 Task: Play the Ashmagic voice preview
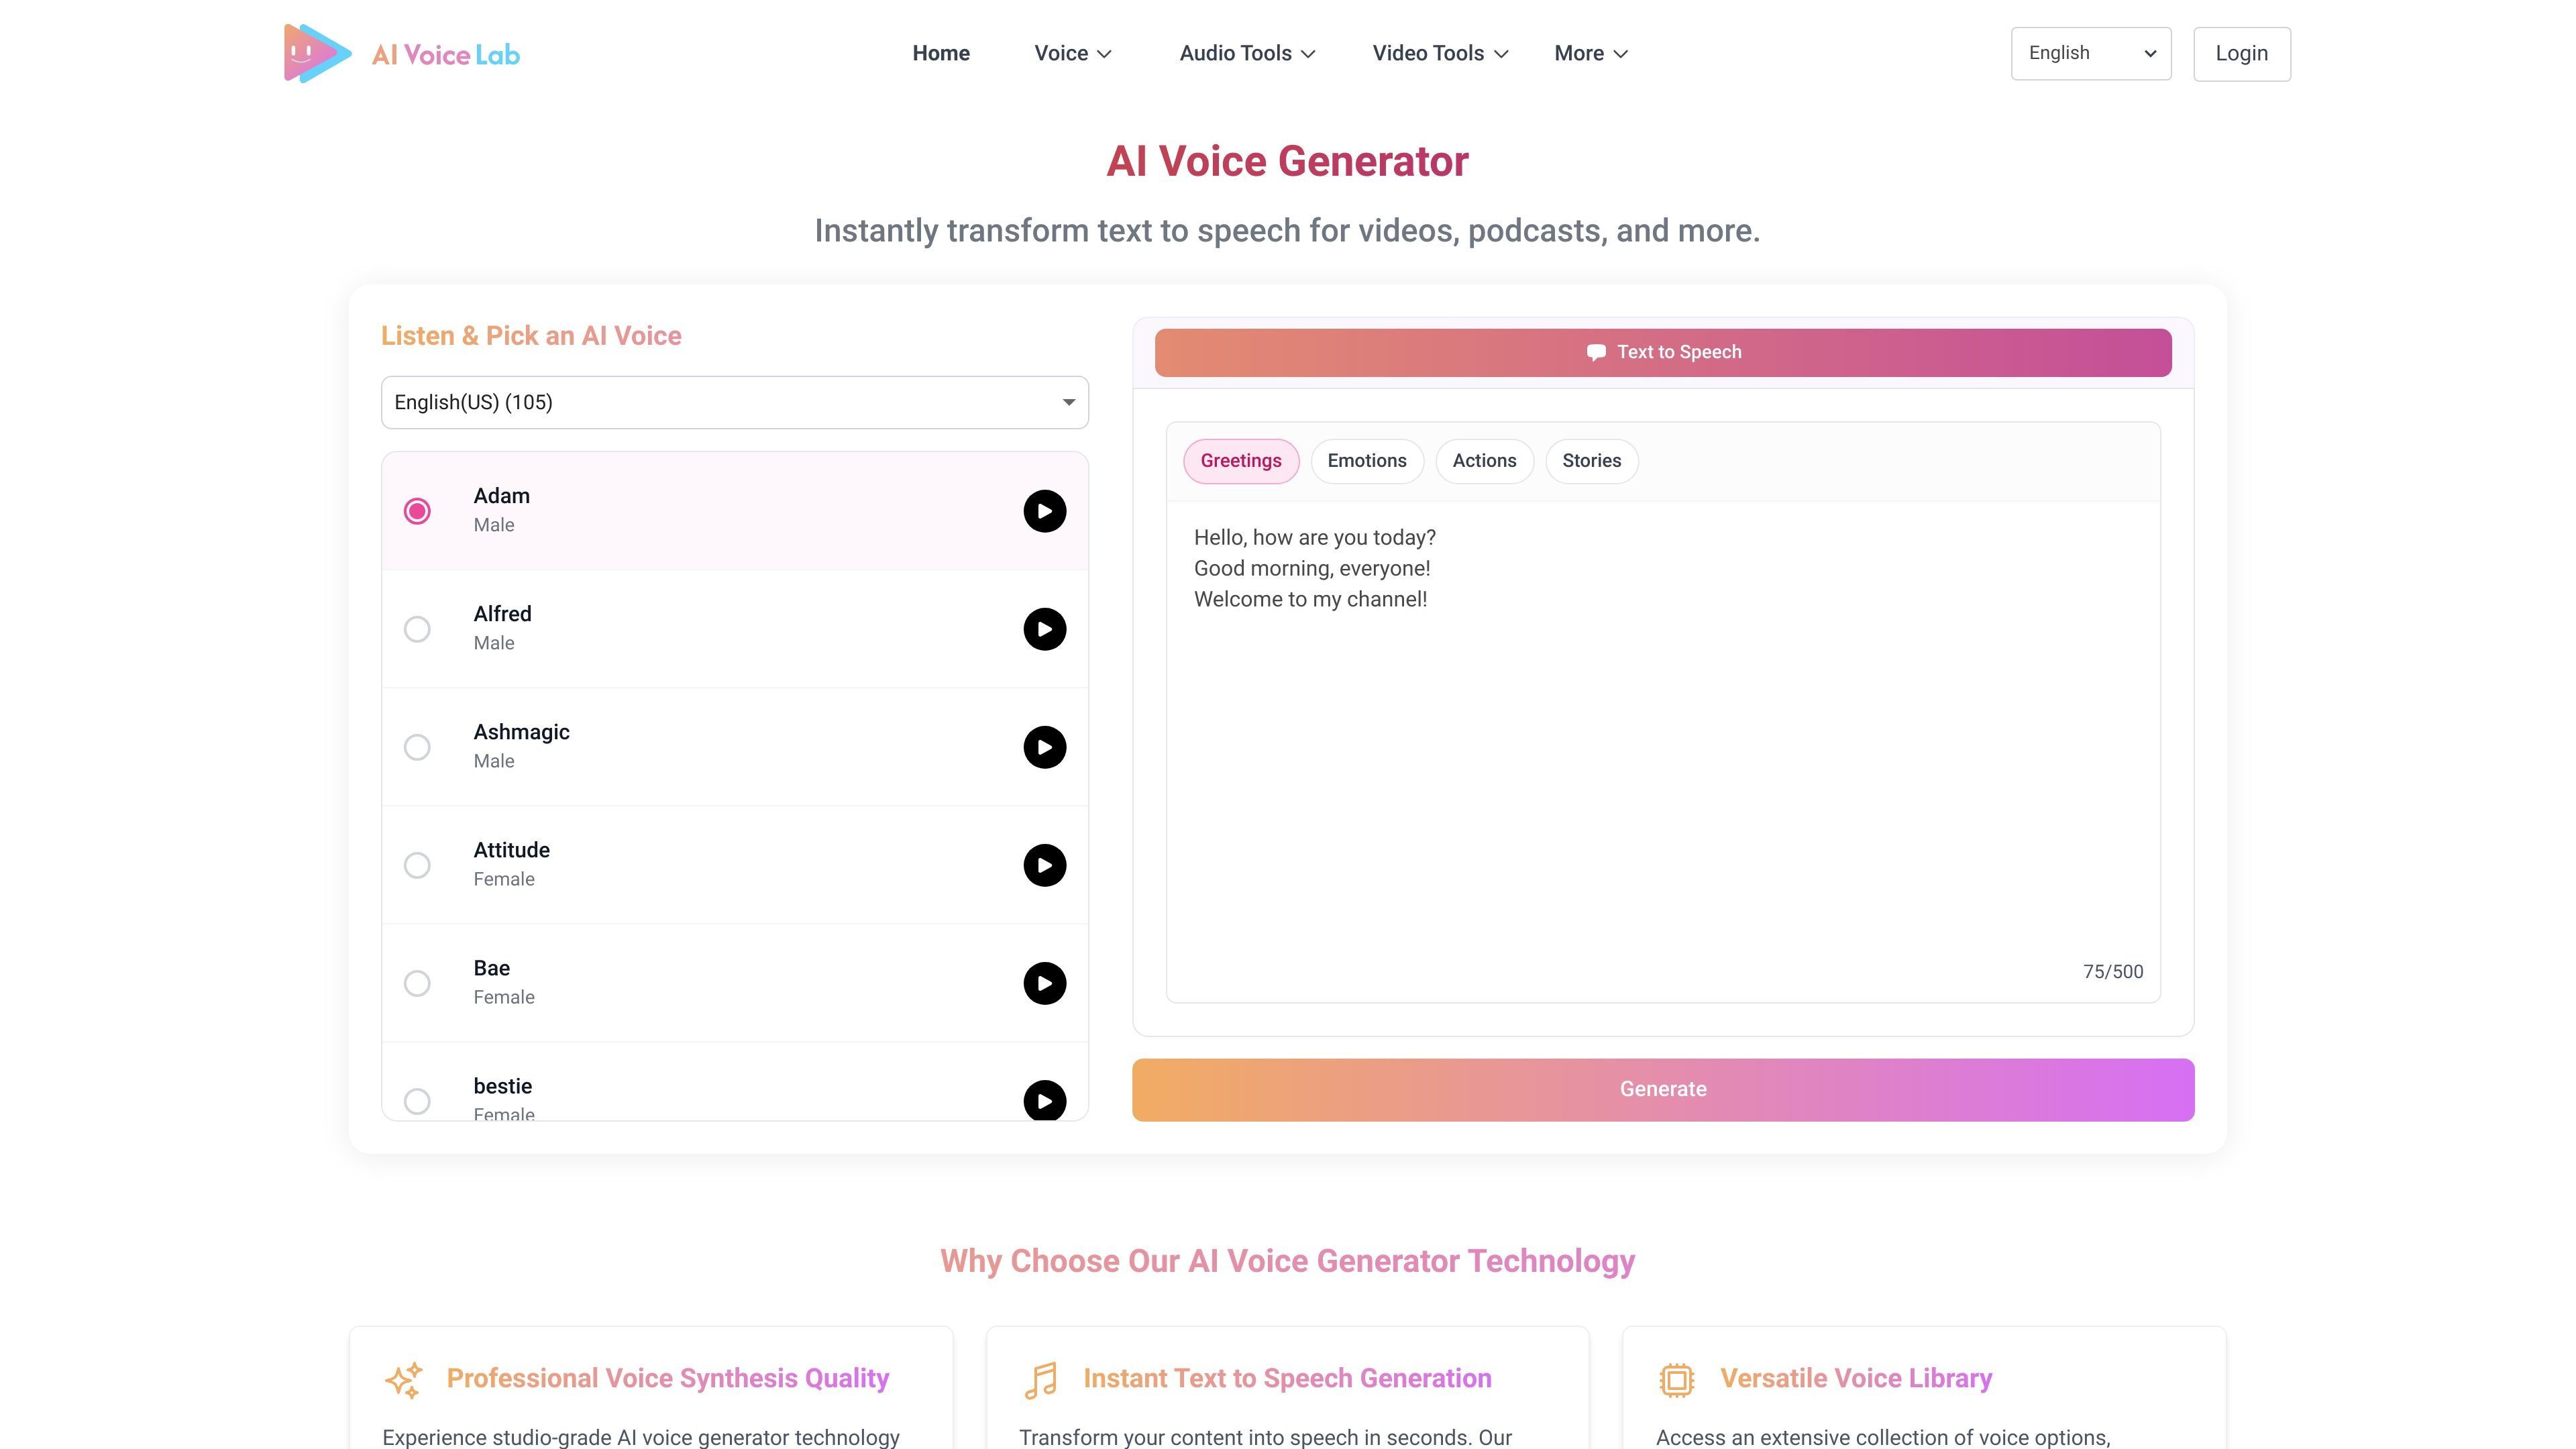[x=1044, y=747]
